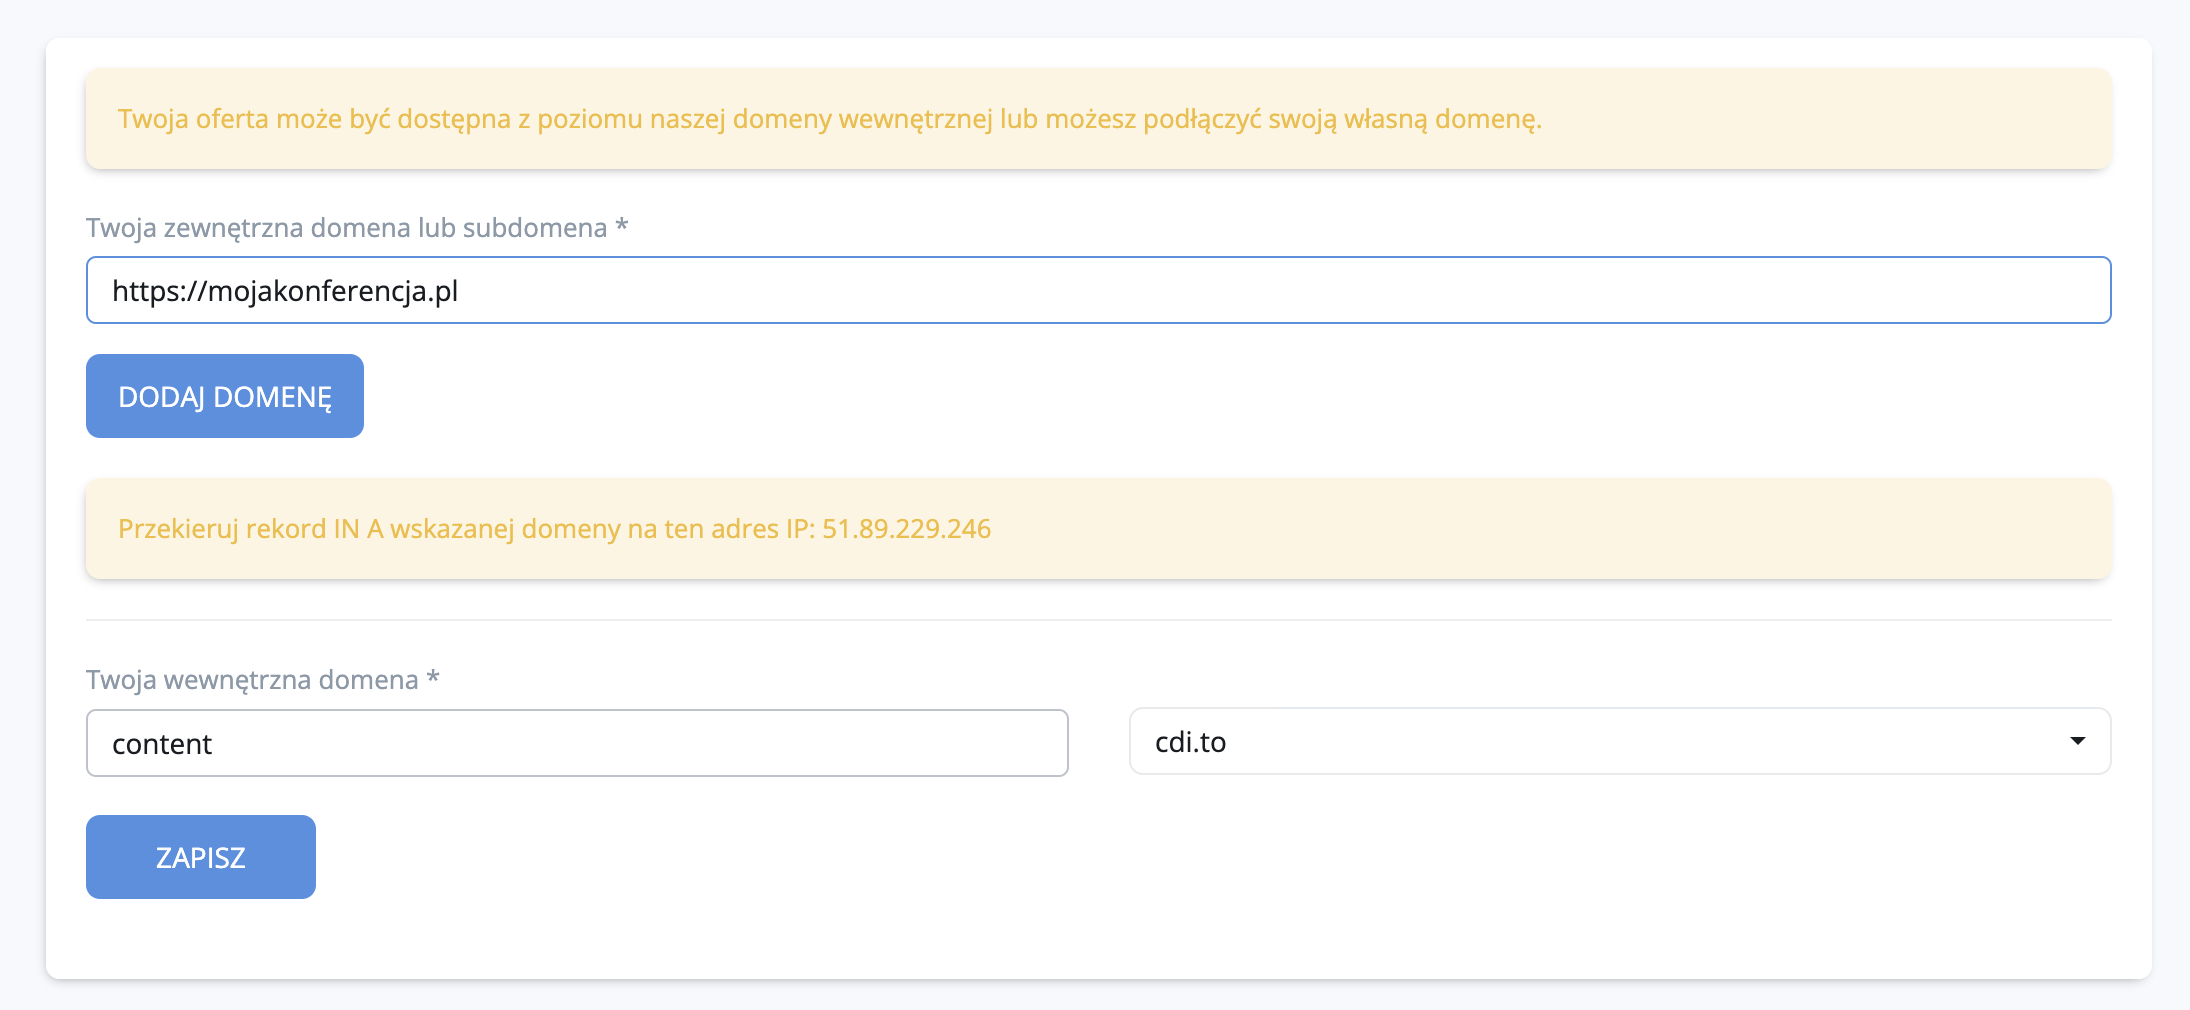
Task: Click asterisk beside internal domain label
Action: click(x=433, y=678)
